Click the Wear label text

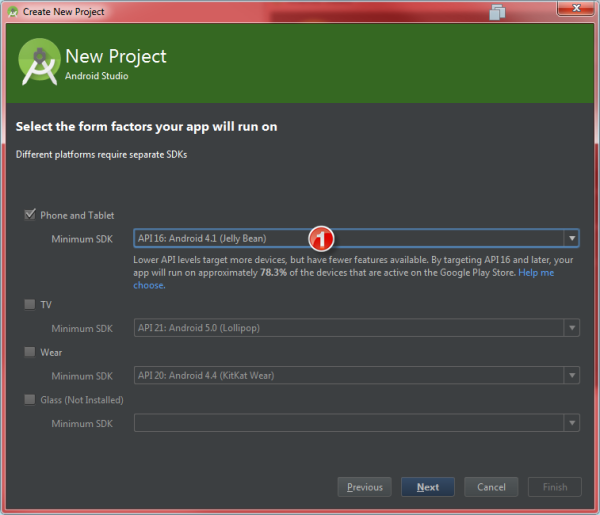tap(51, 352)
